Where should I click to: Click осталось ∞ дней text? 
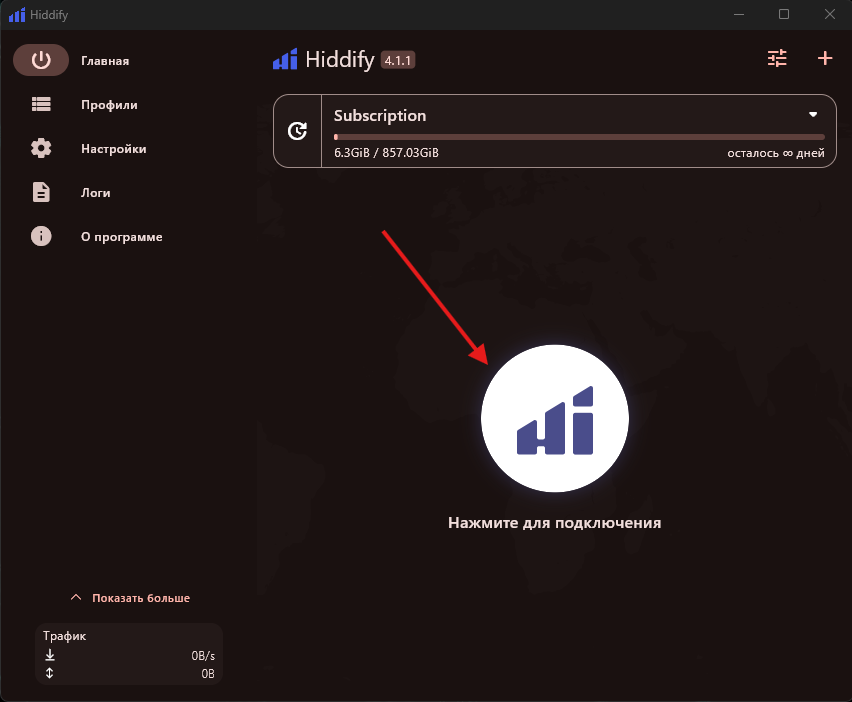[776, 153]
